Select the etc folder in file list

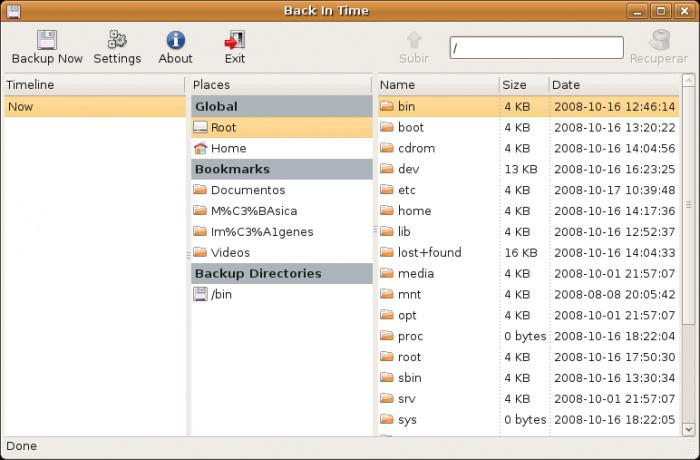tap(406, 190)
